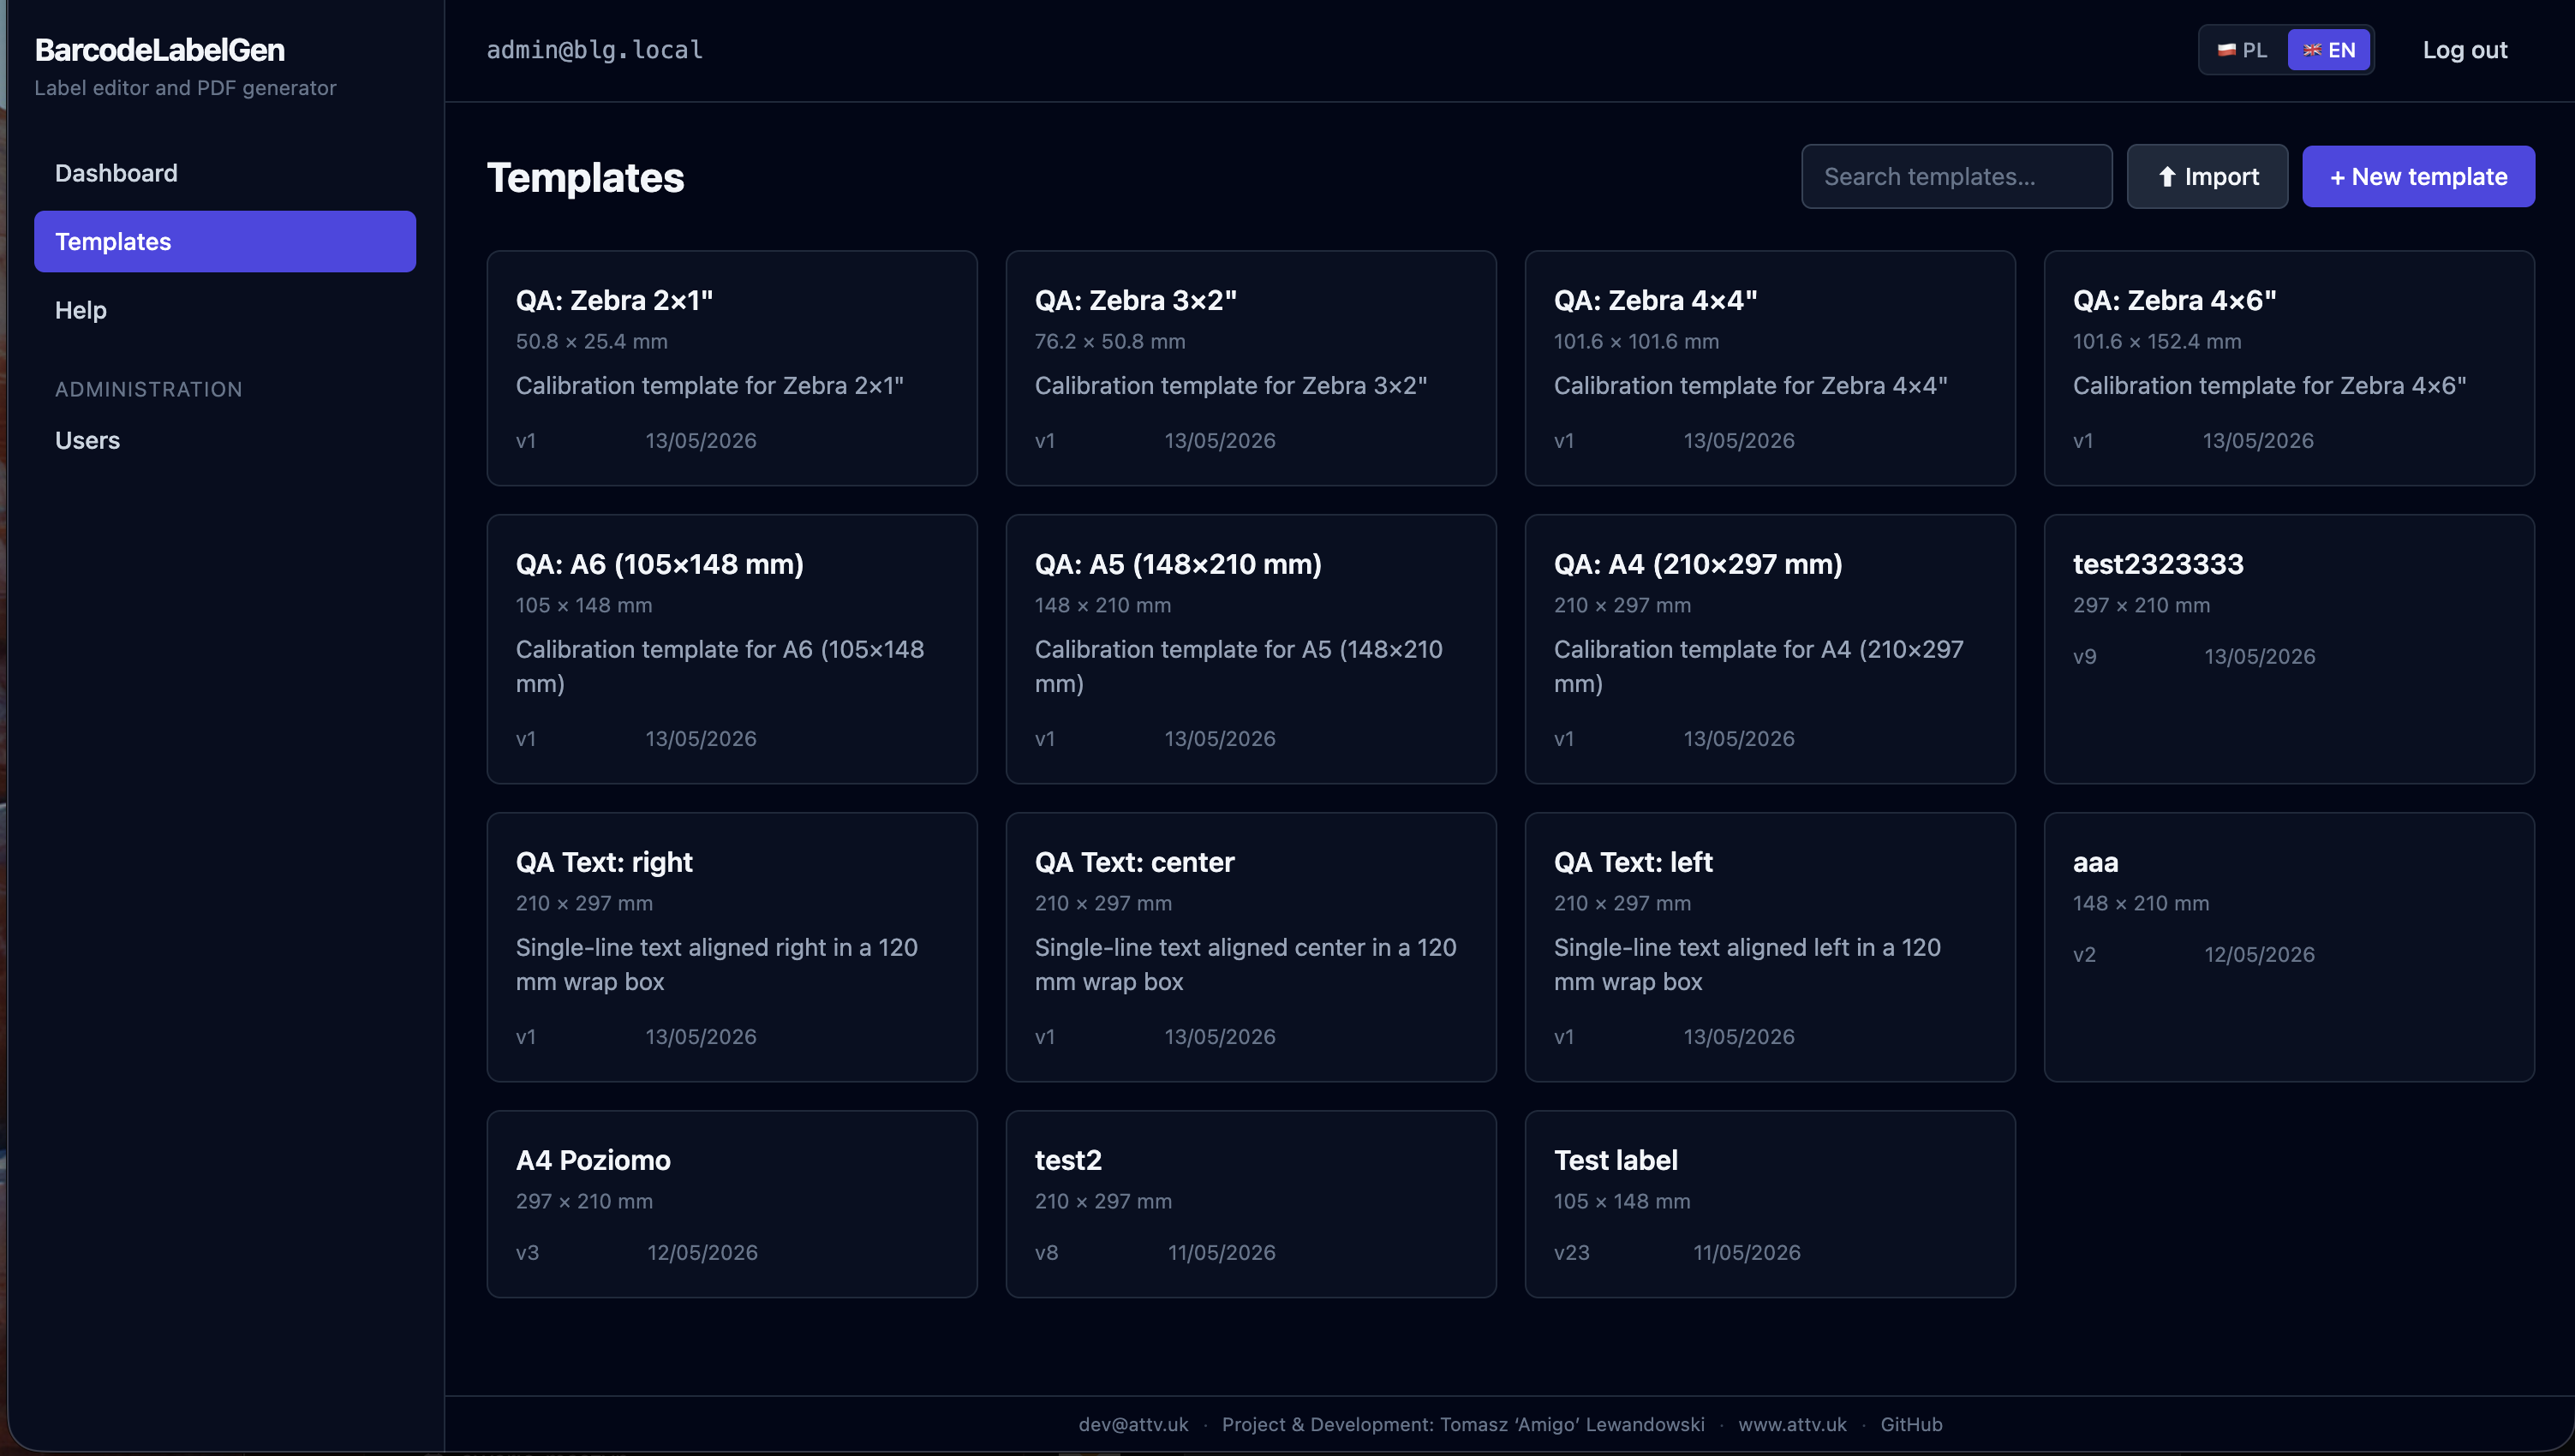
Task: Open the QA: Zebra 4×4" template card
Action: [1770, 368]
